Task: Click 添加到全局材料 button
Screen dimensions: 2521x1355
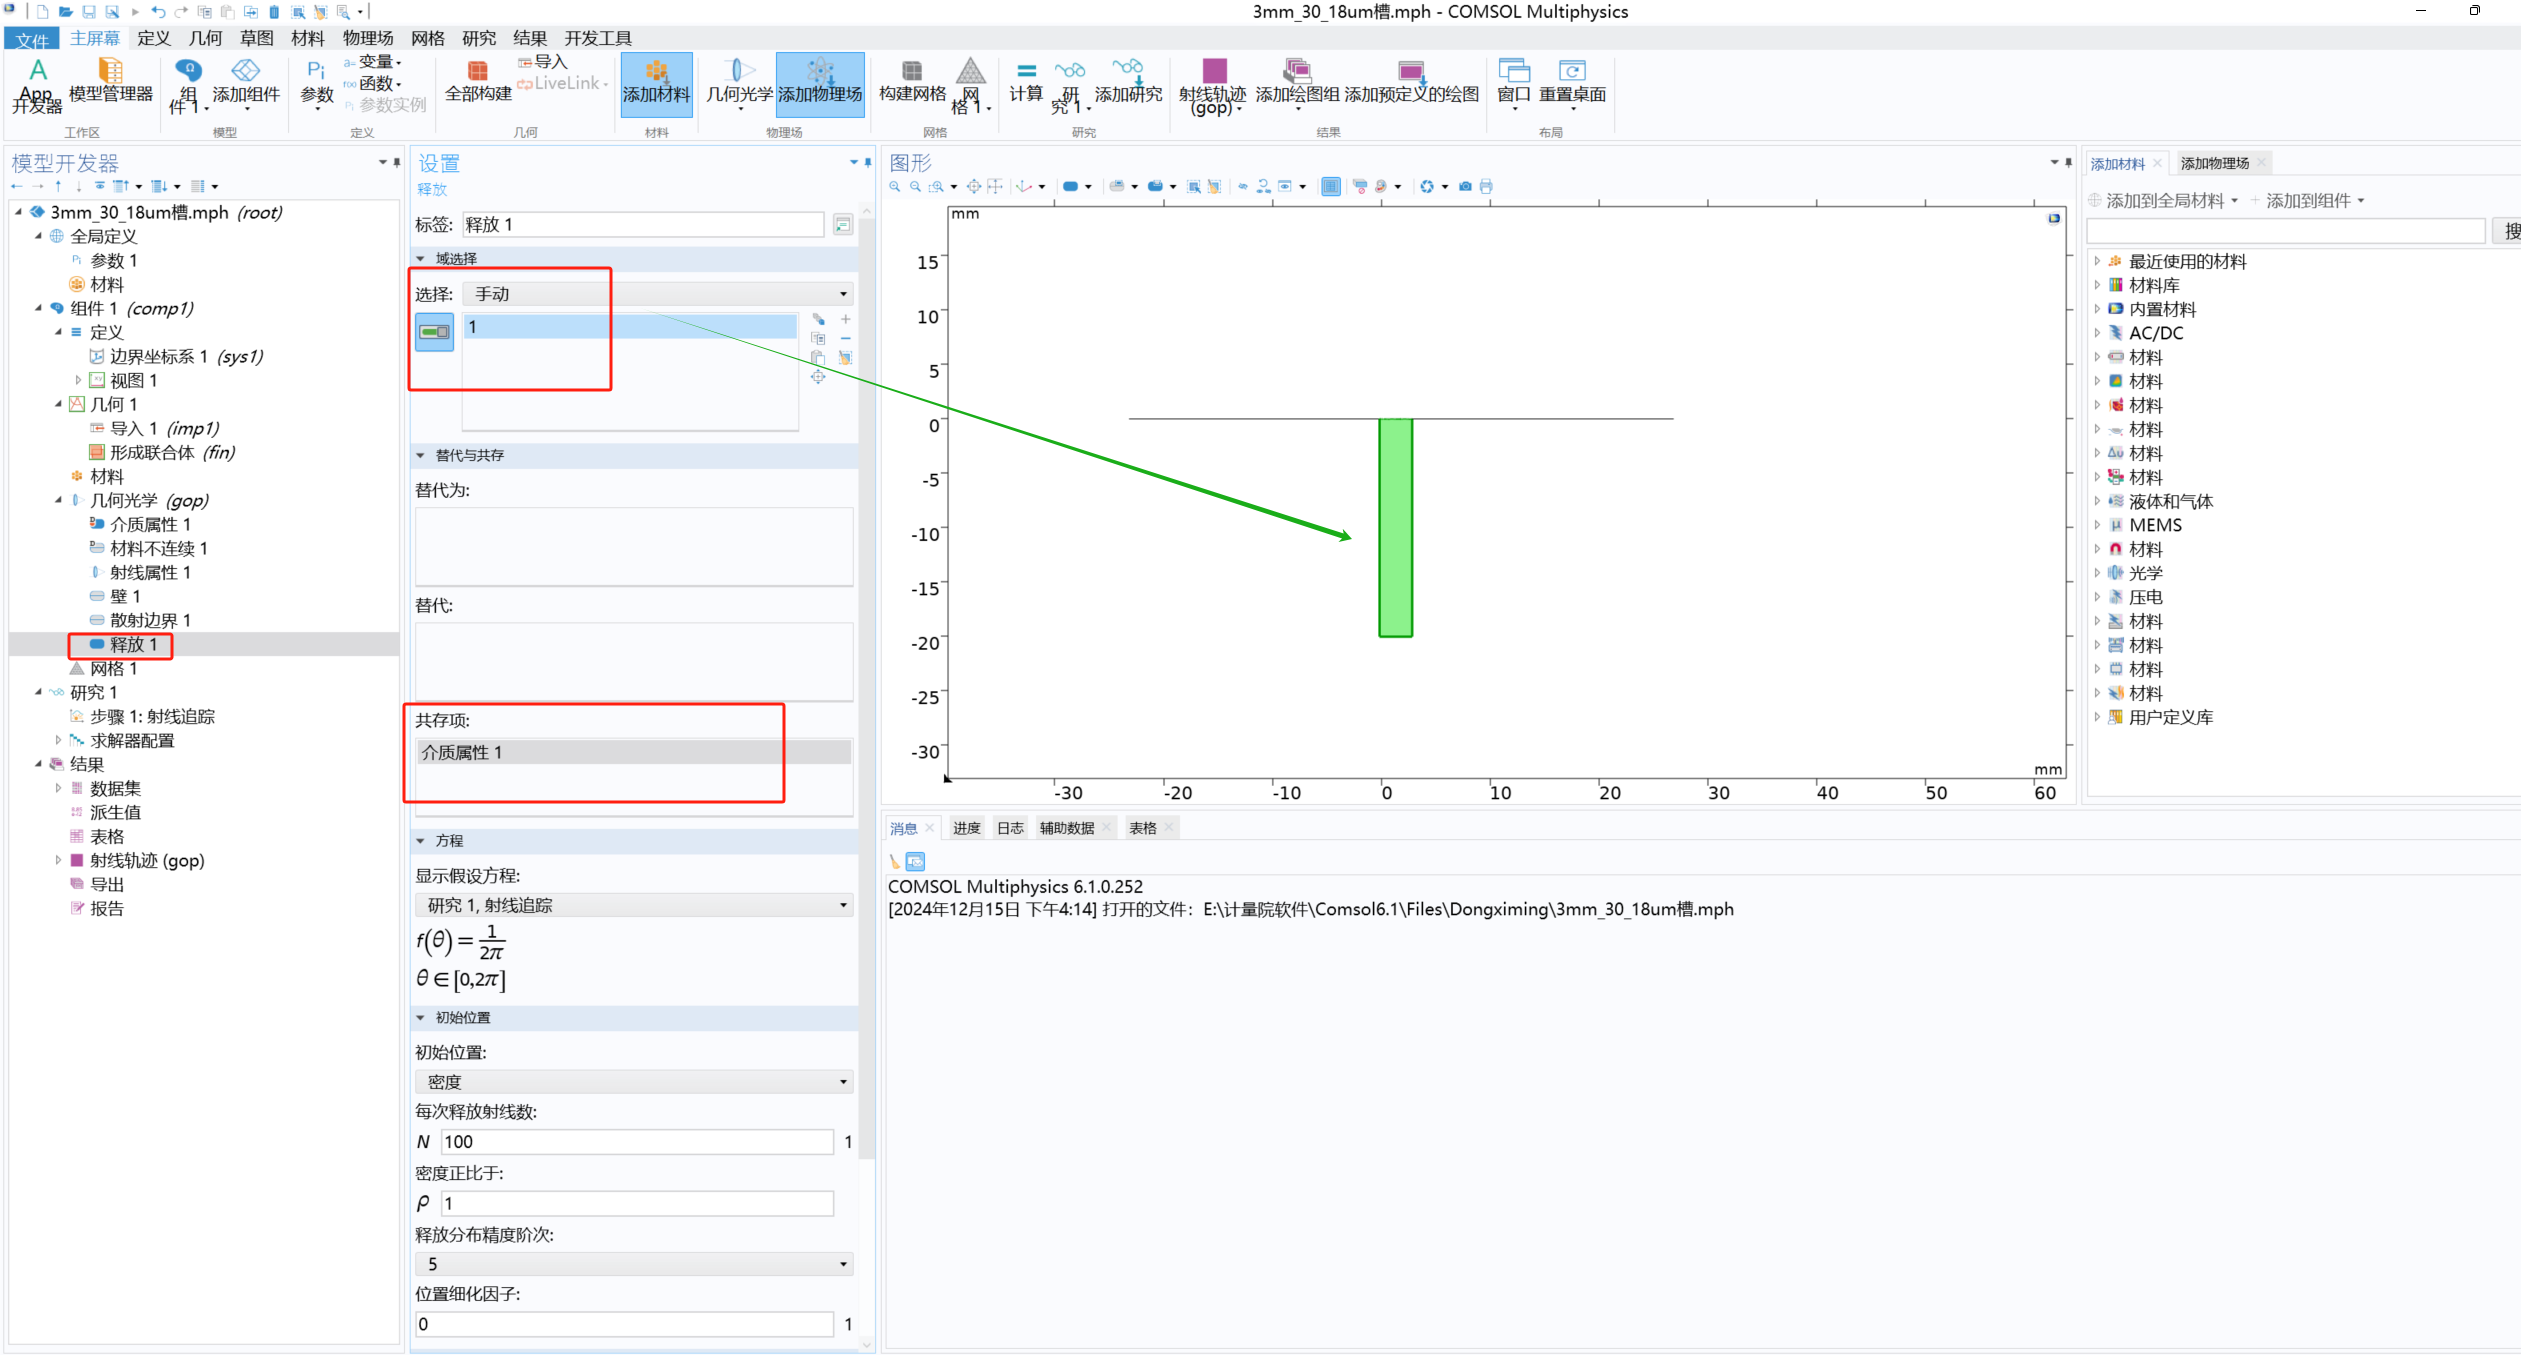Action: (x=2165, y=201)
